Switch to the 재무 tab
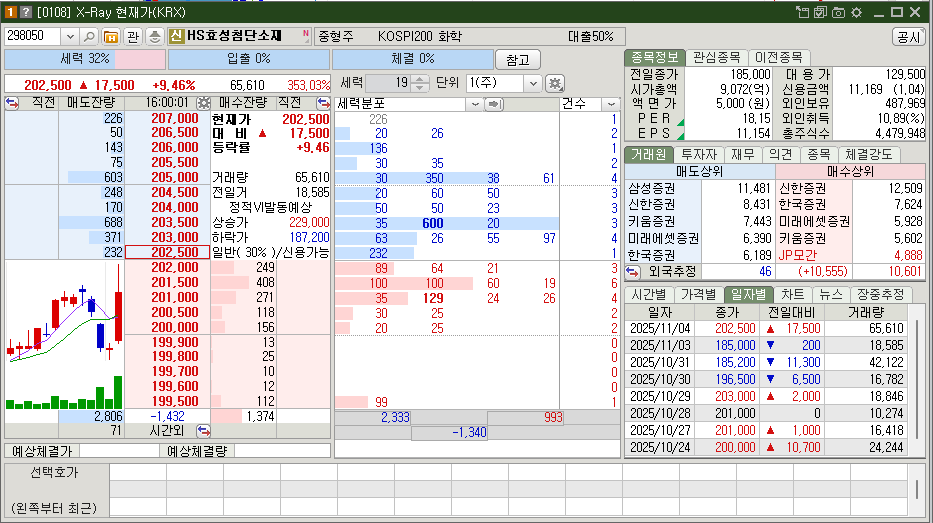The image size is (933, 523). point(743,154)
